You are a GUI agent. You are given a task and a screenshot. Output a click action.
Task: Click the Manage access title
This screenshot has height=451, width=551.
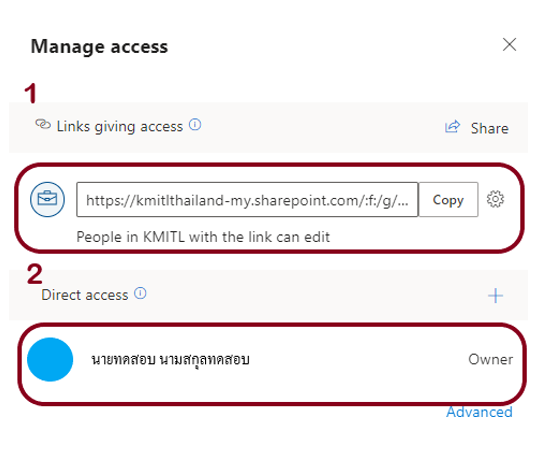[99, 47]
